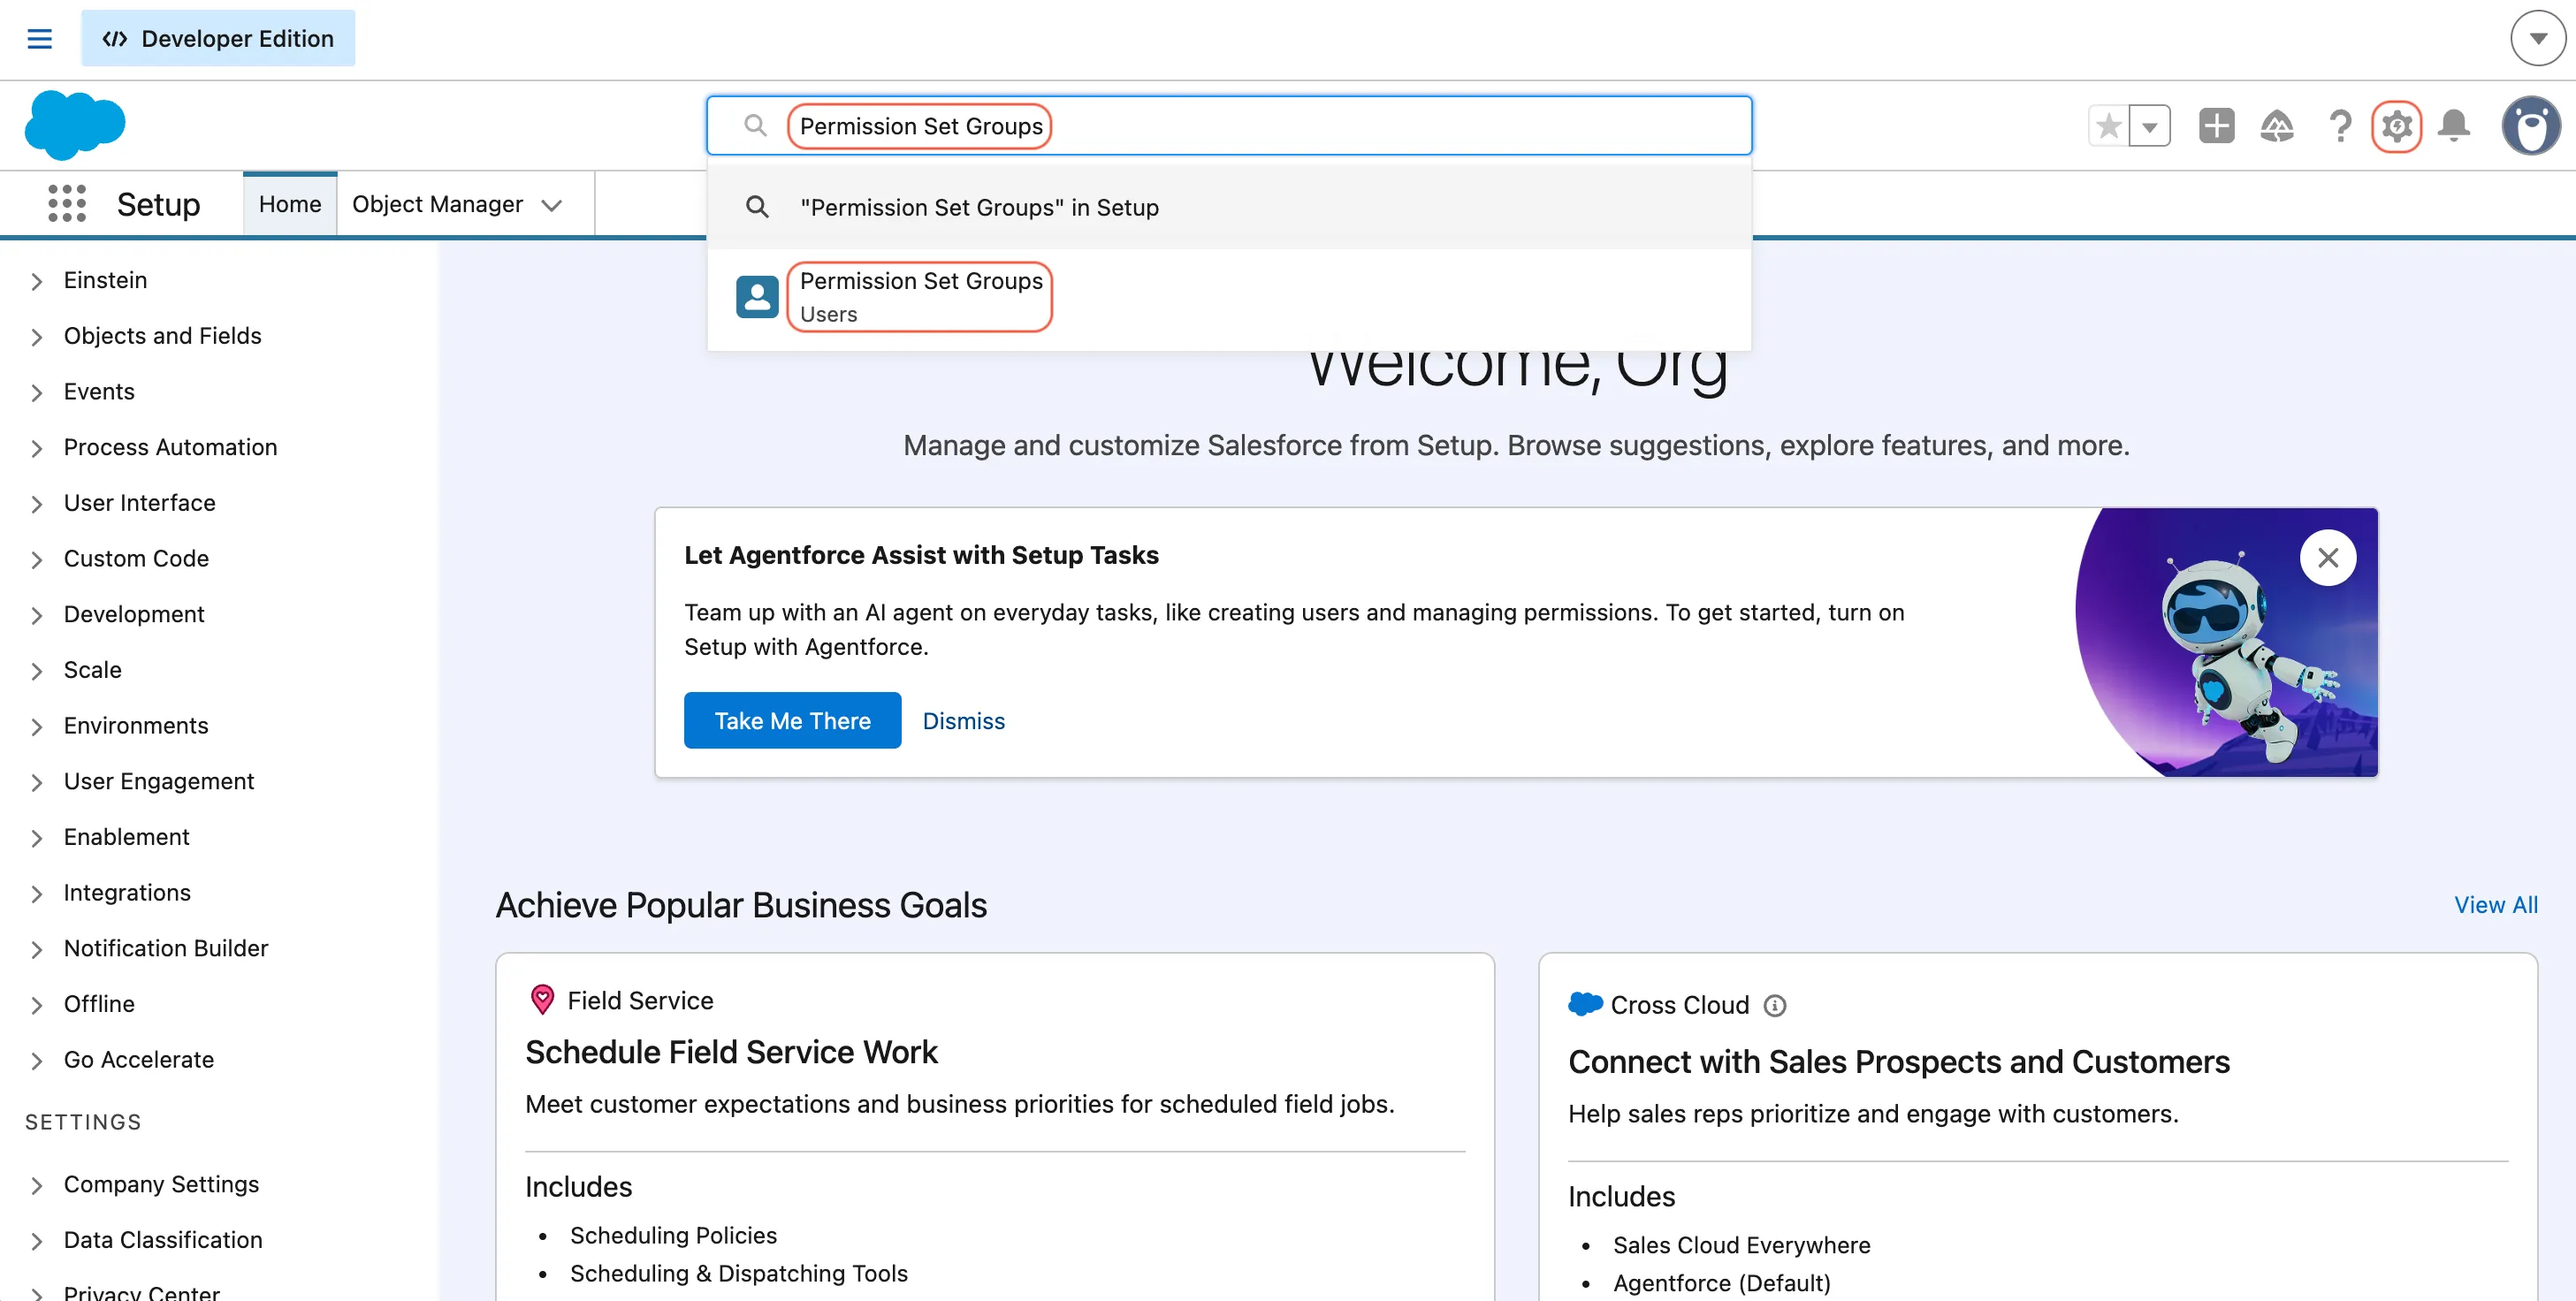Switch to the Home tab
This screenshot has width=2576, height=1301.
point(290,204)
